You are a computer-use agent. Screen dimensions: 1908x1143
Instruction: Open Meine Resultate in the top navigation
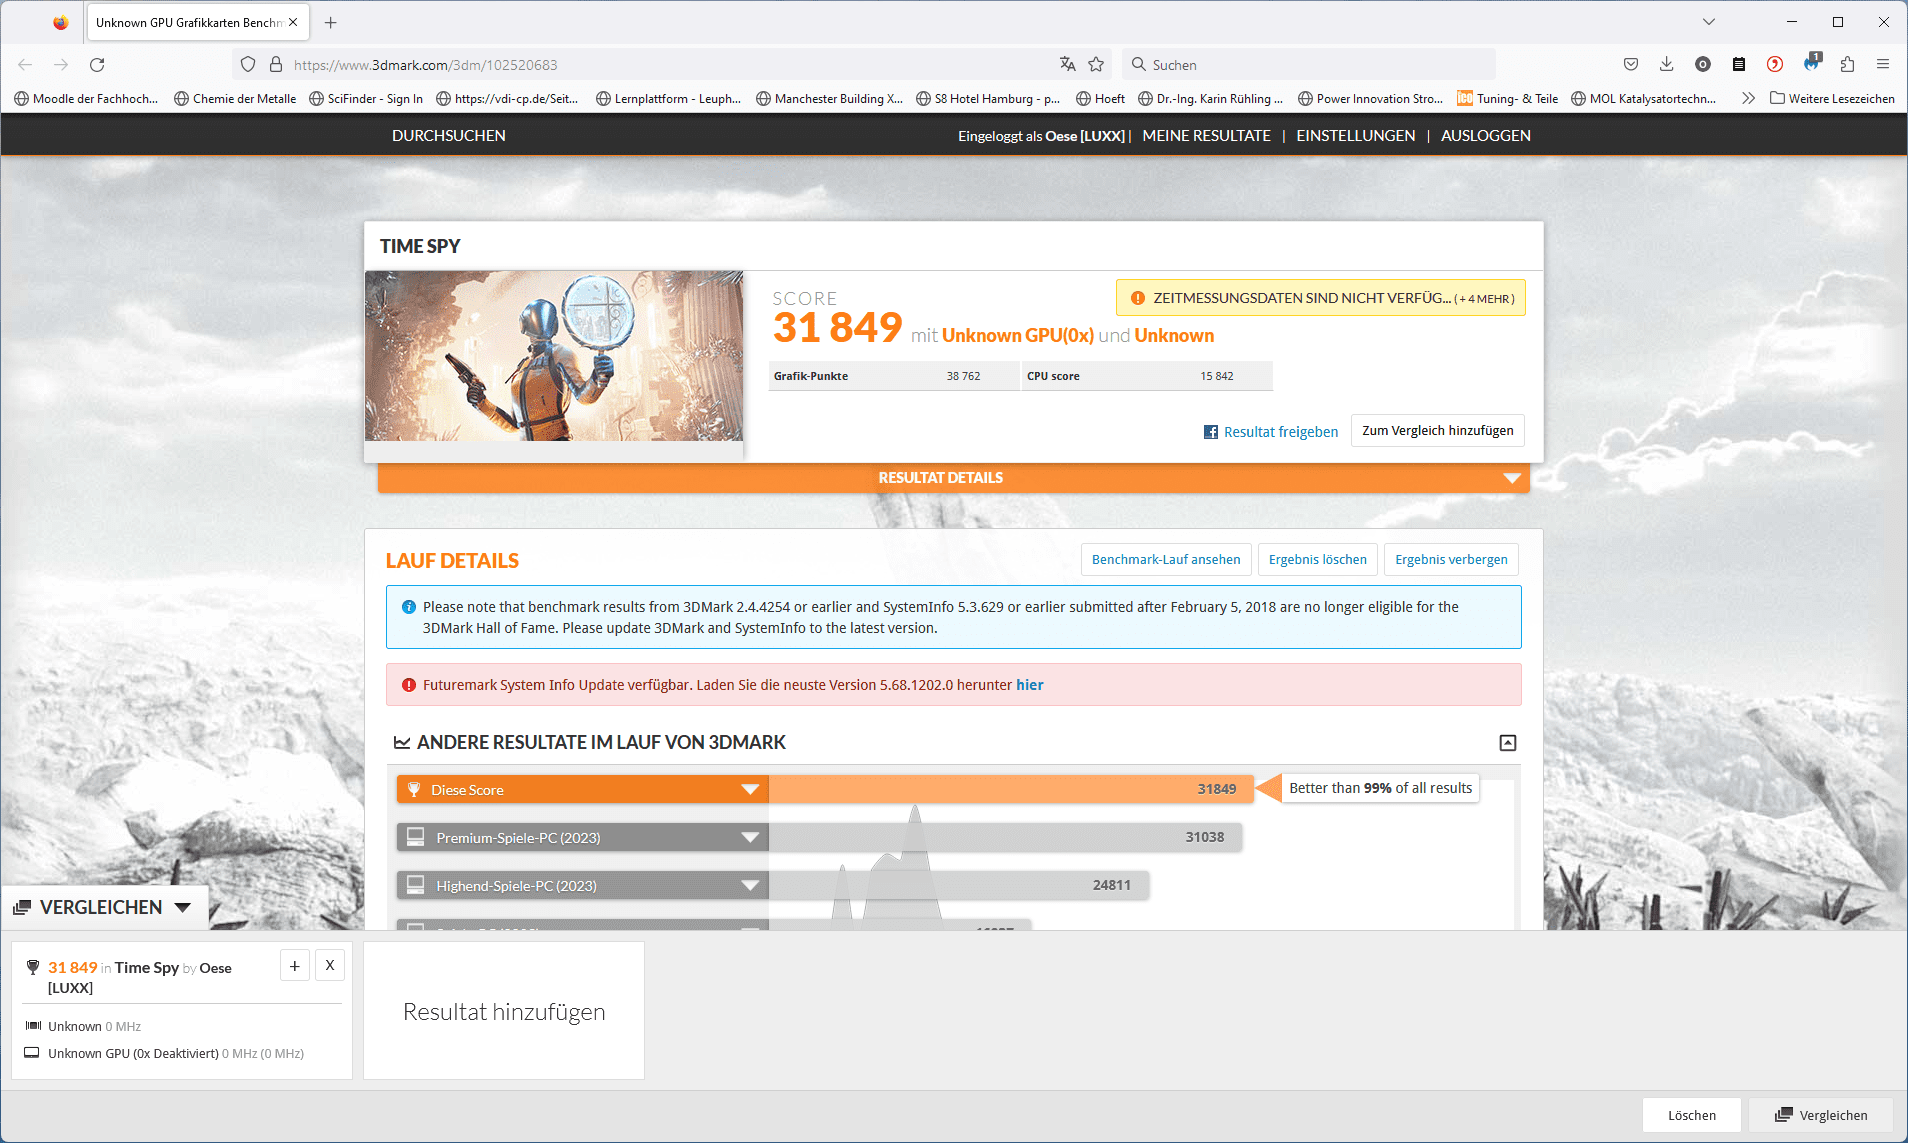(x=1206, y=135)
